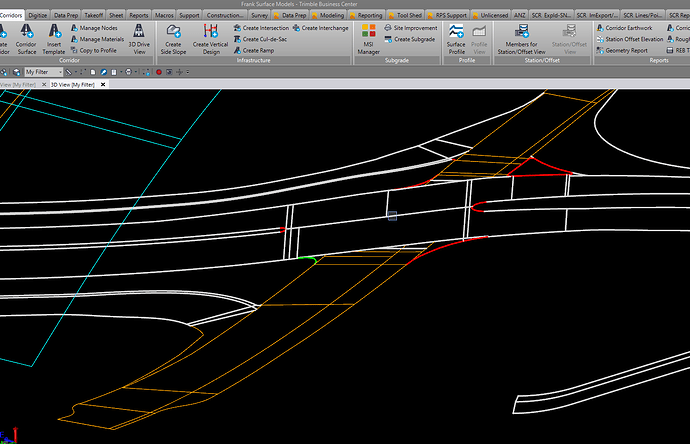
Task: Open the My Filter dropdown
Action: pyautogui.click(x=44, y=72)
